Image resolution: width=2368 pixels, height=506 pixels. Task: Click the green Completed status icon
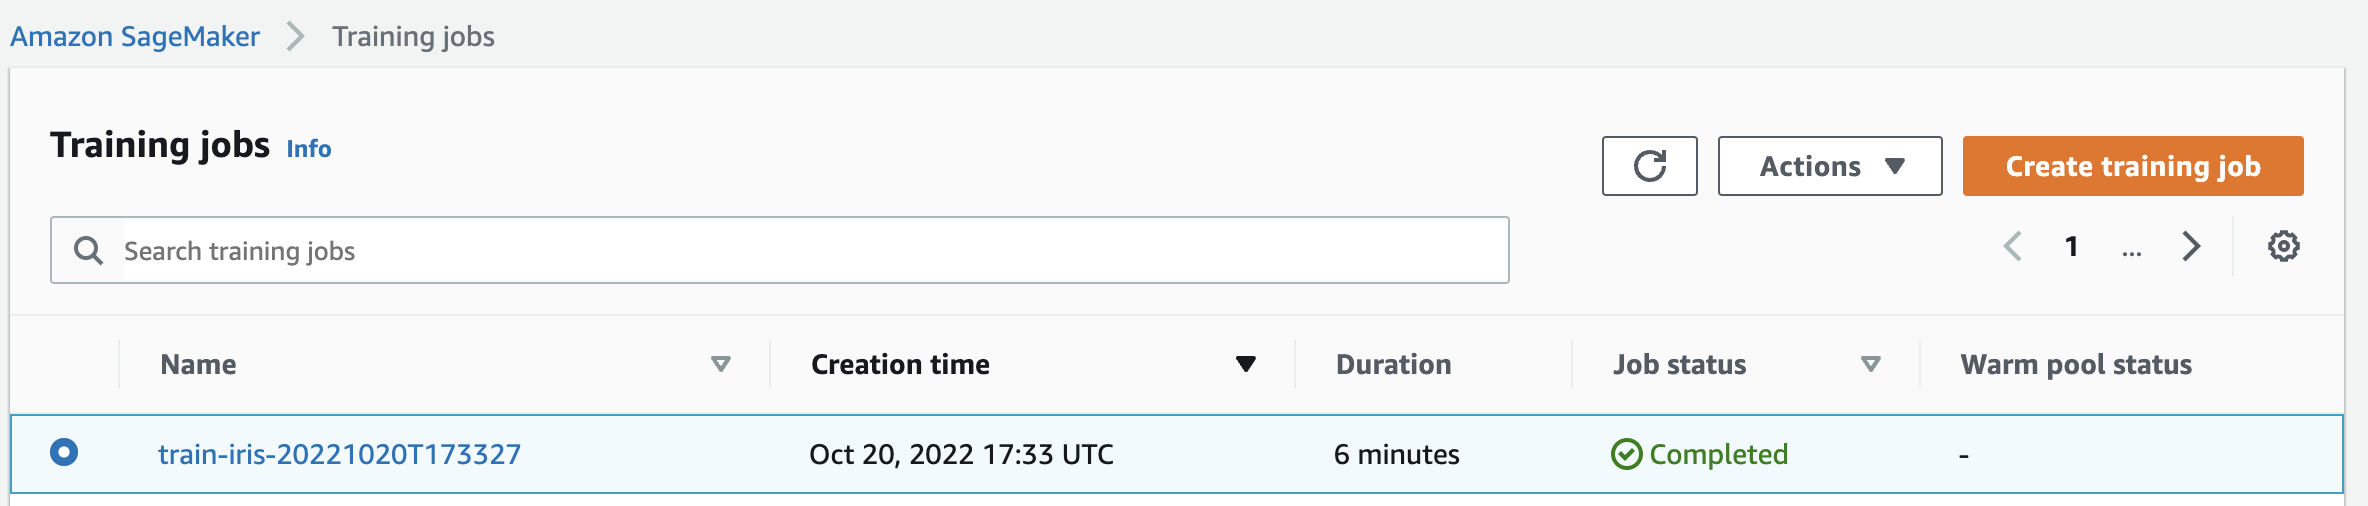[x=1626, y=454]
